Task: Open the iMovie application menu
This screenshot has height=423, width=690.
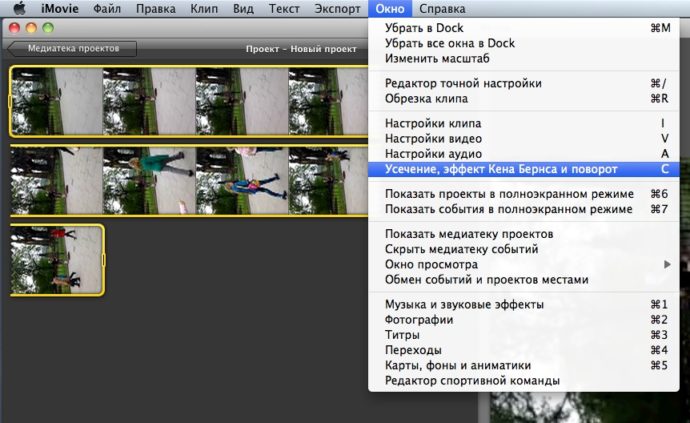Action: 59,8
